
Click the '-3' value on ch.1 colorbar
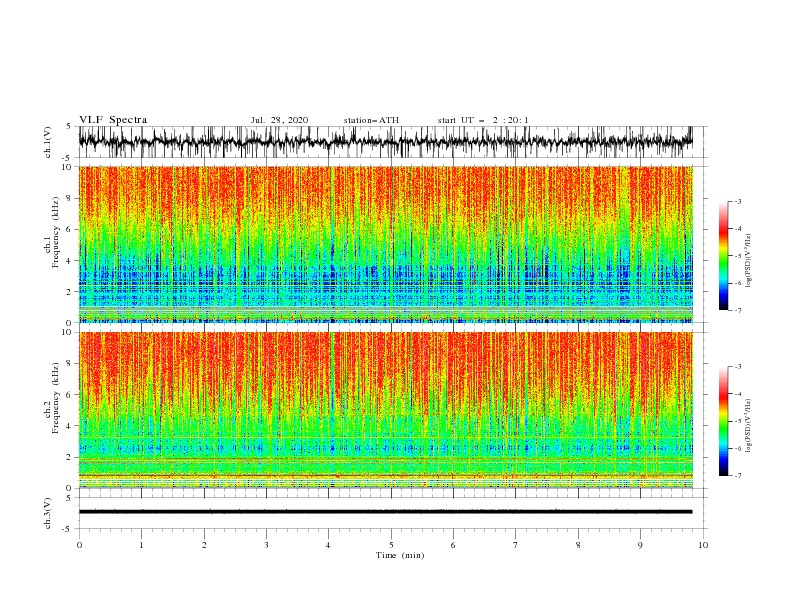point(737,201)
